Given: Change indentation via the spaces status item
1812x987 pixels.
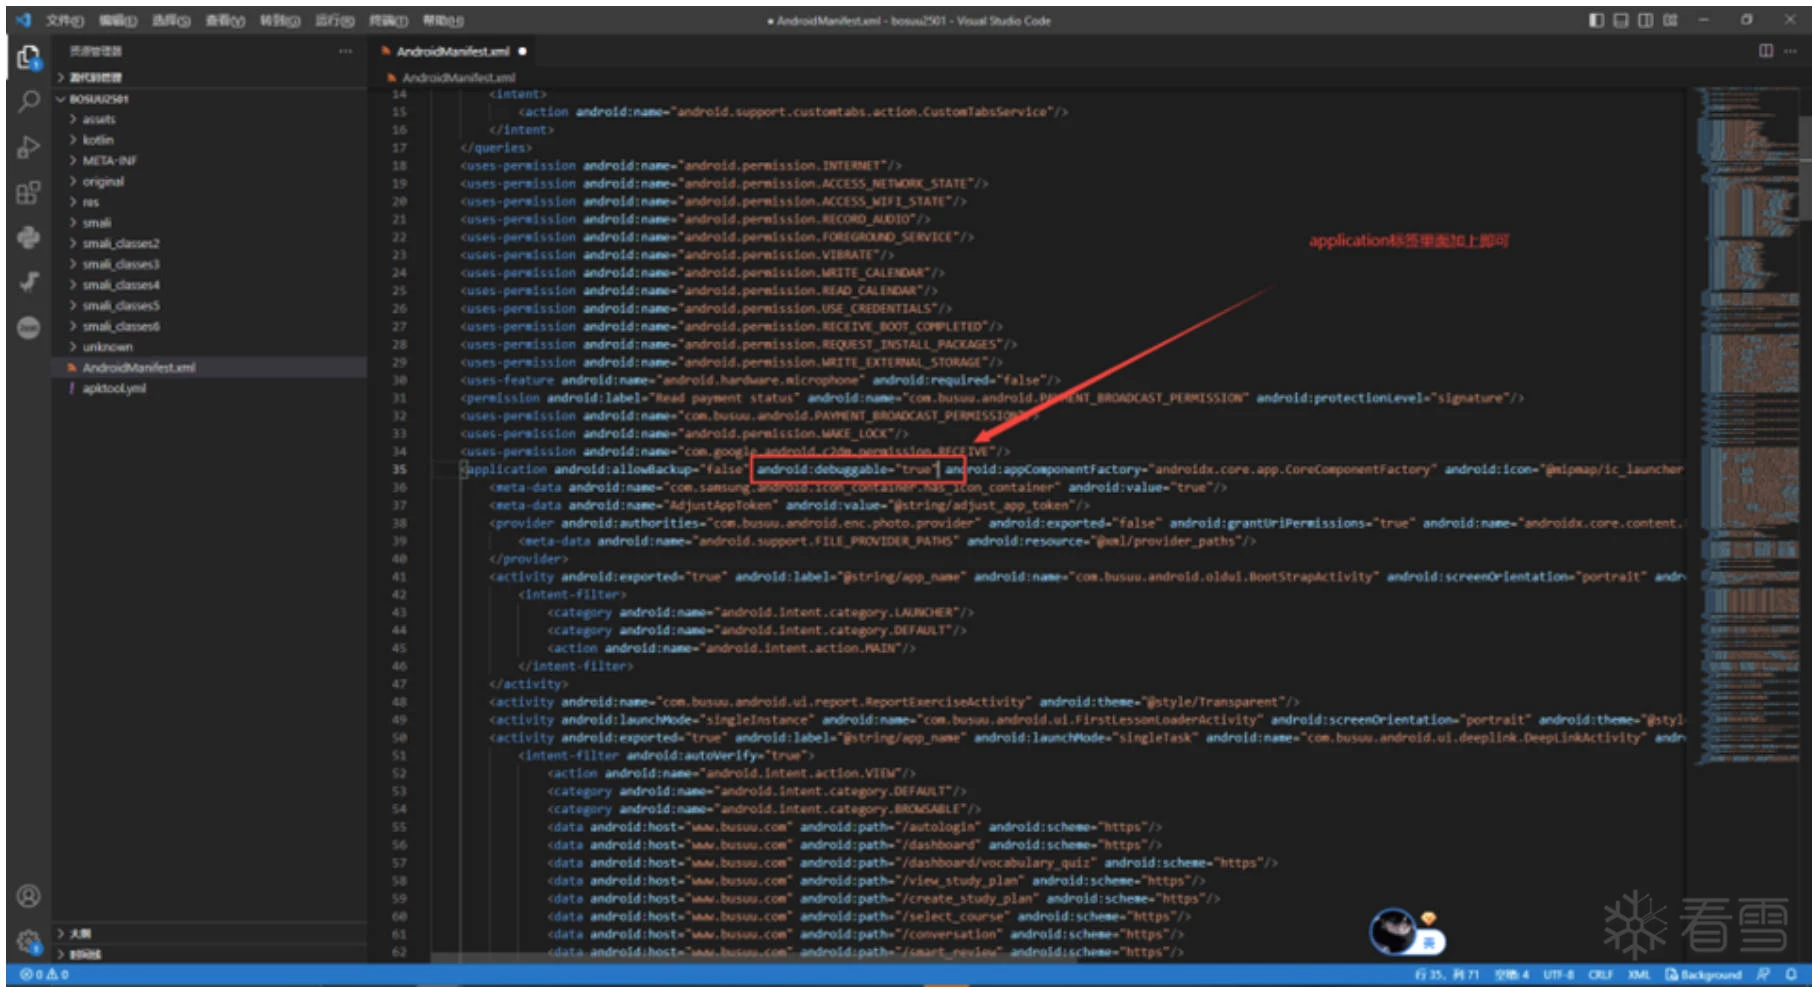Looking at the screenshot, I should click(1511, 974).
